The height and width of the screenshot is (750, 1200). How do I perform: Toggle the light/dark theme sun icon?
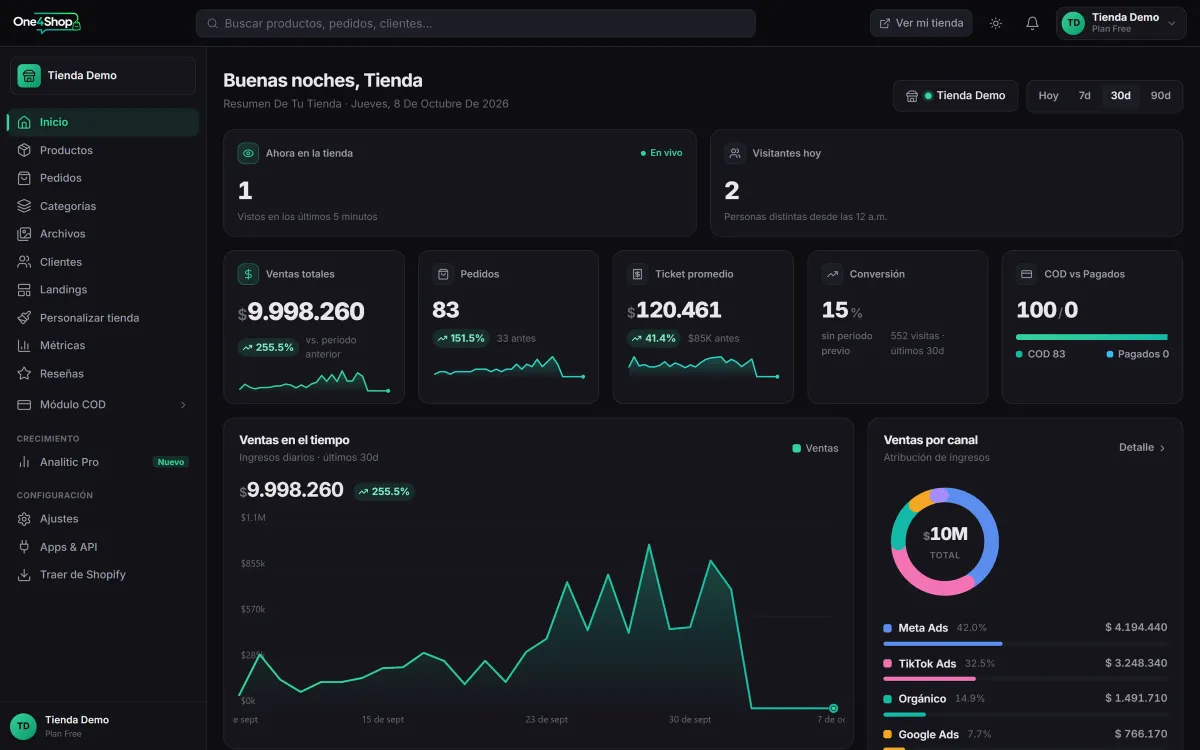coord(996,23)
